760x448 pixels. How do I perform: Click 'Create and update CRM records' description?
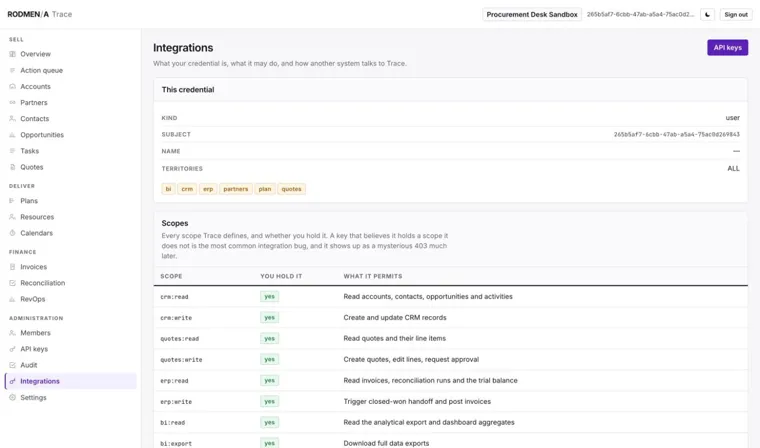[x=395, y=318]
